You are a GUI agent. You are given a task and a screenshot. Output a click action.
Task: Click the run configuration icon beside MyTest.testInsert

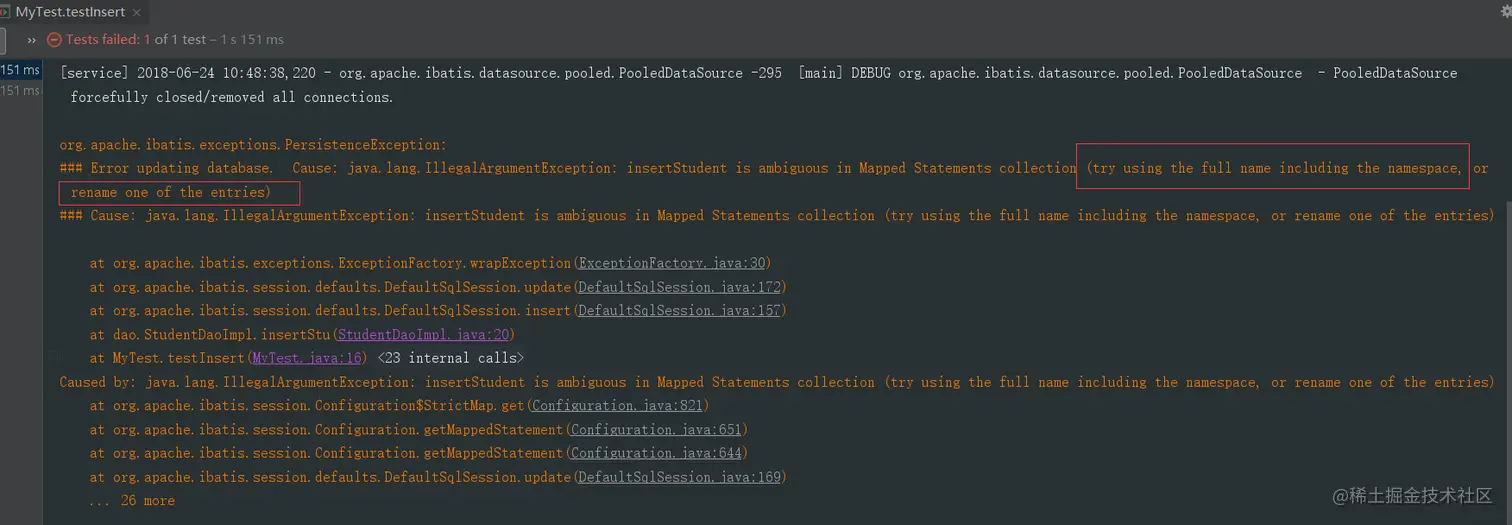point(5,12)
